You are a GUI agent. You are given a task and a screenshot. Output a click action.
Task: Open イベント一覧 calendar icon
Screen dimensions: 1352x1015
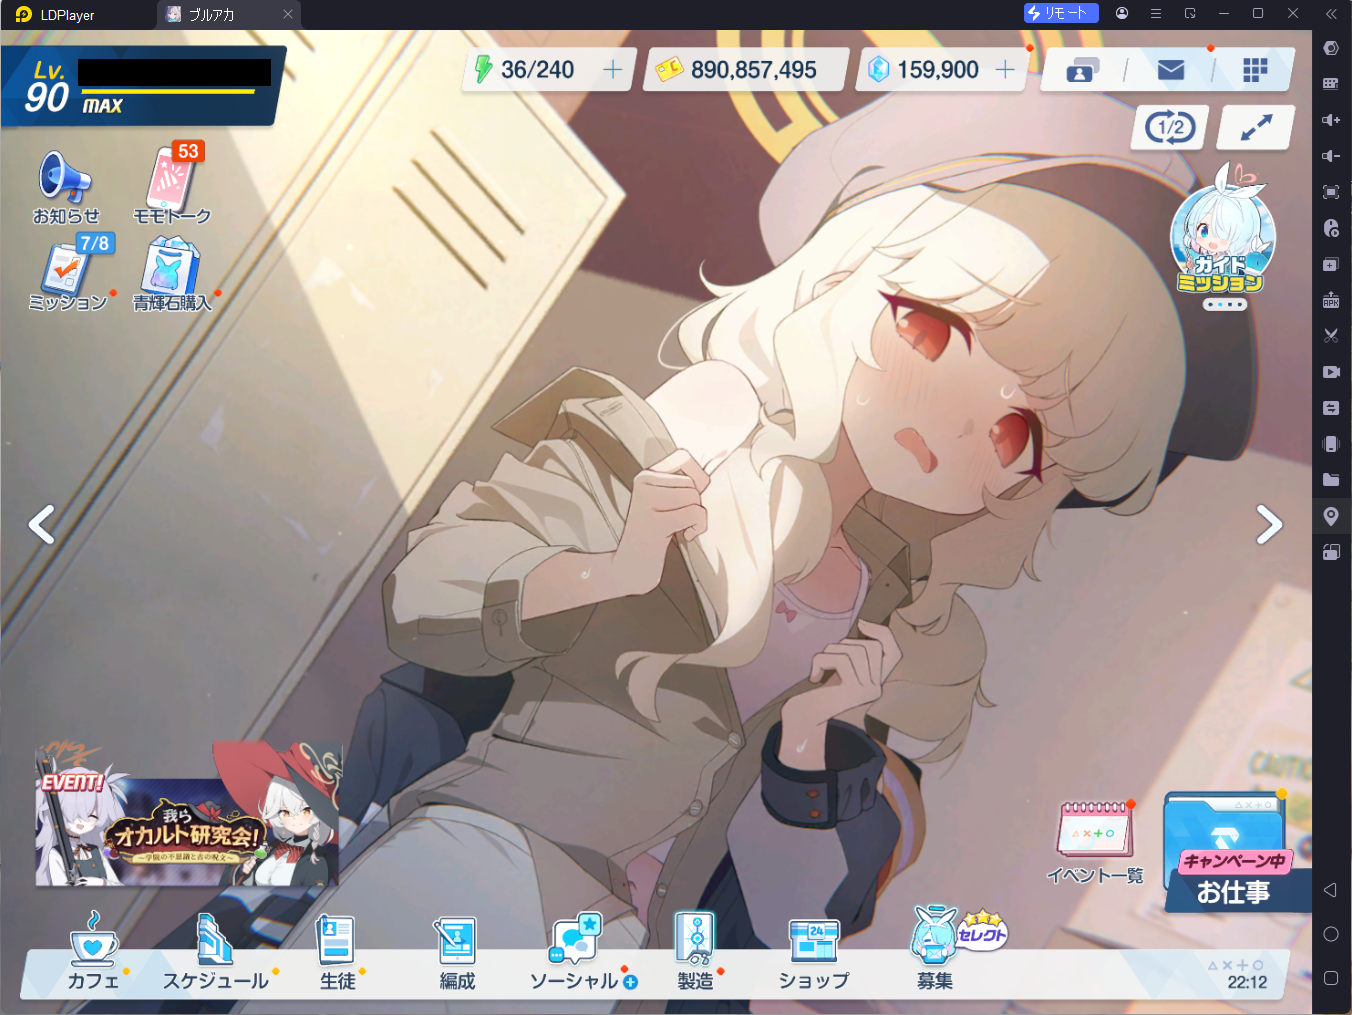[1096, 842]
